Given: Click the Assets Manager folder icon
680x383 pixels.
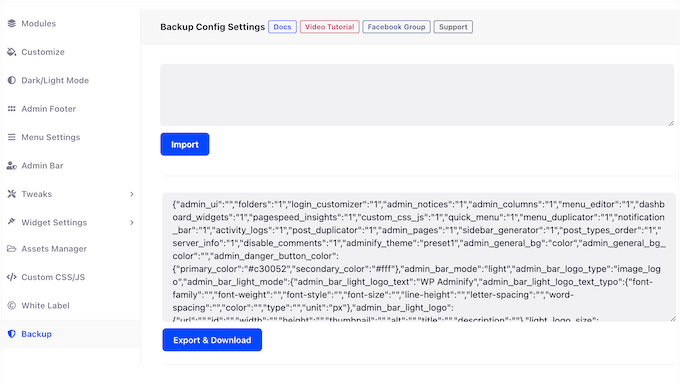Looking at the screenshot, I should [x=12, y=249].
